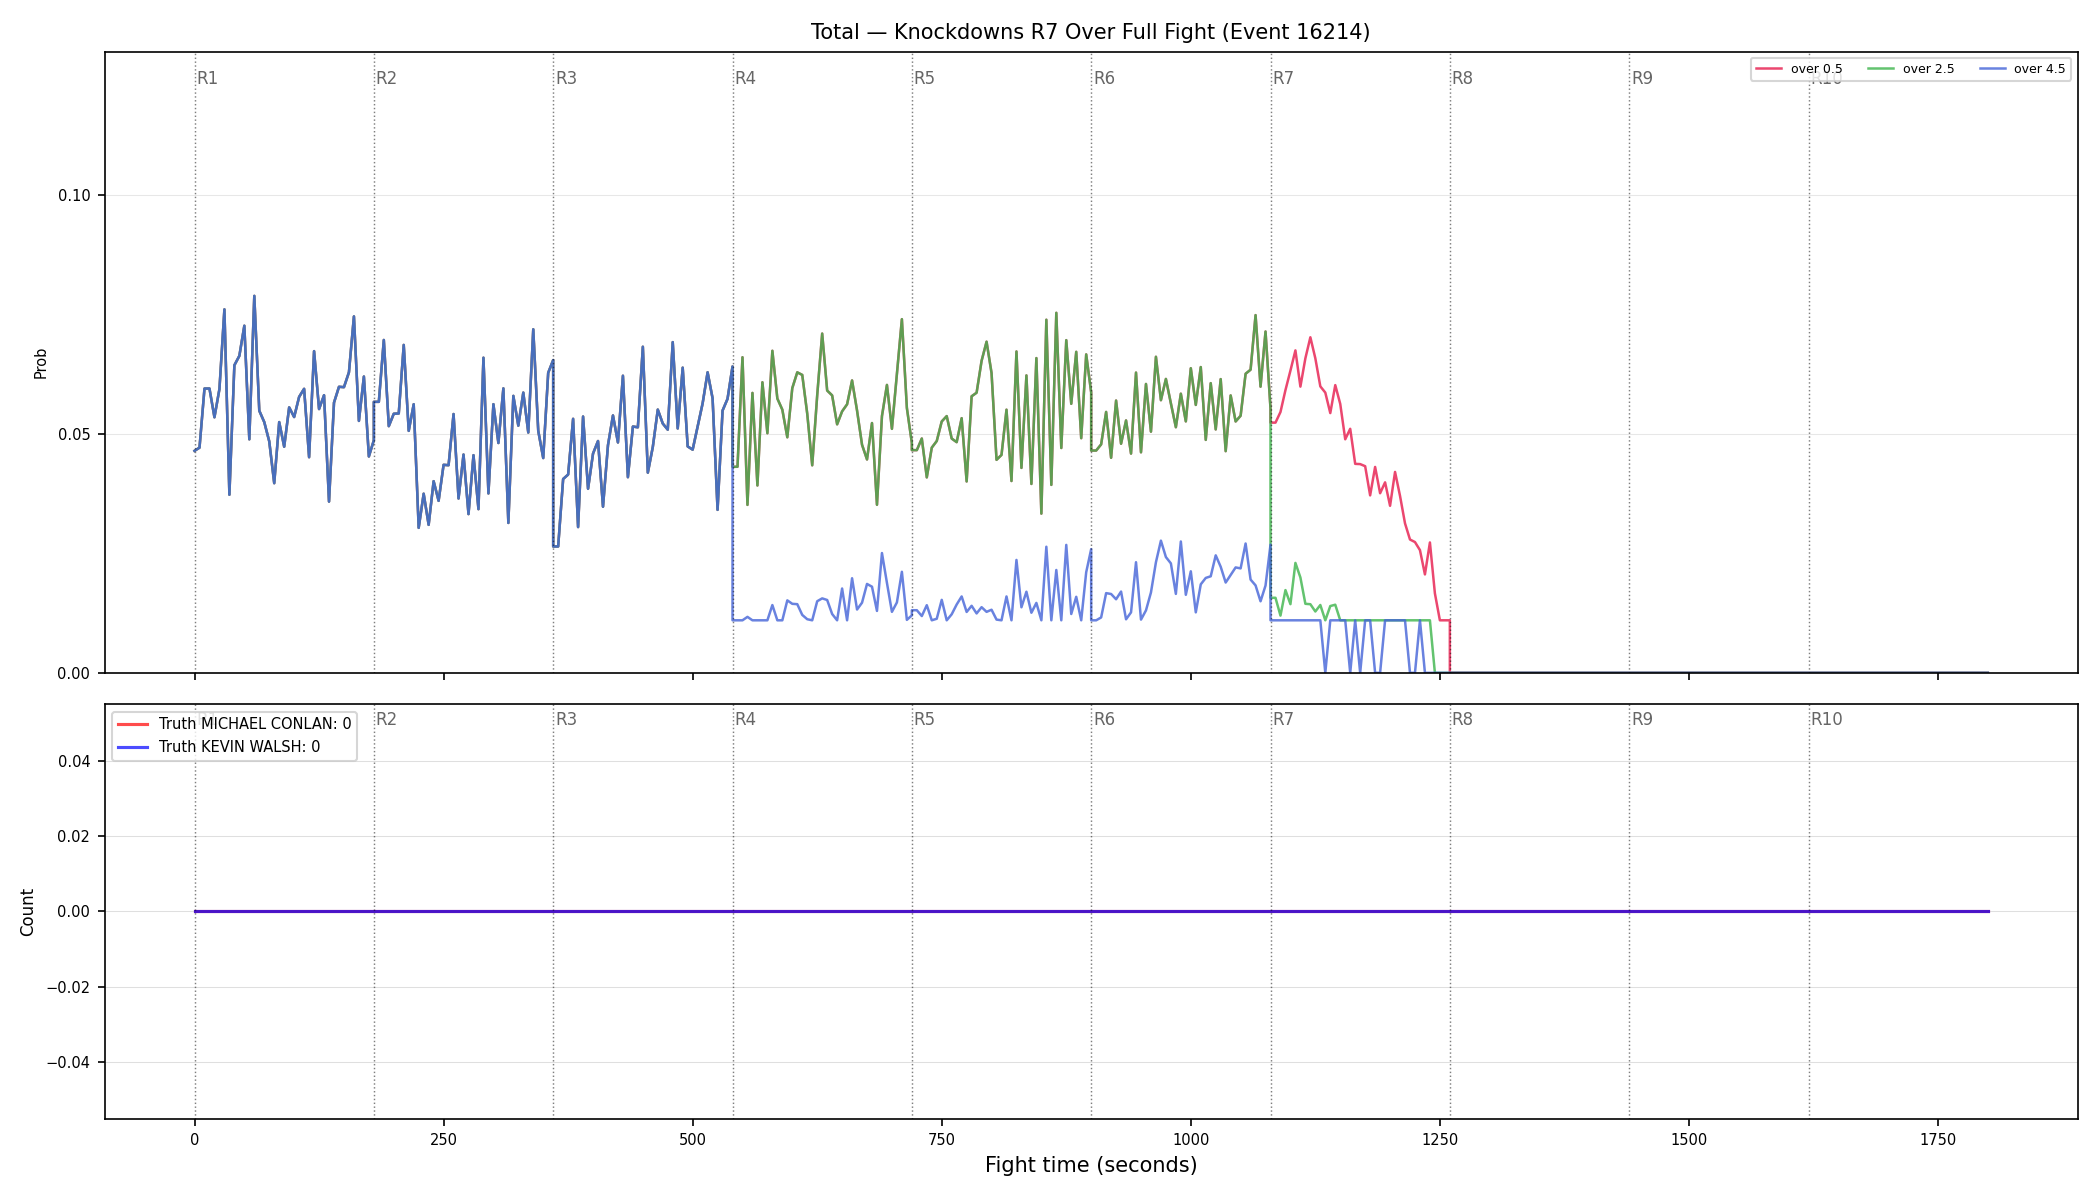Click the 'Fight time (seconds)' axis label

[1091, 1165]
